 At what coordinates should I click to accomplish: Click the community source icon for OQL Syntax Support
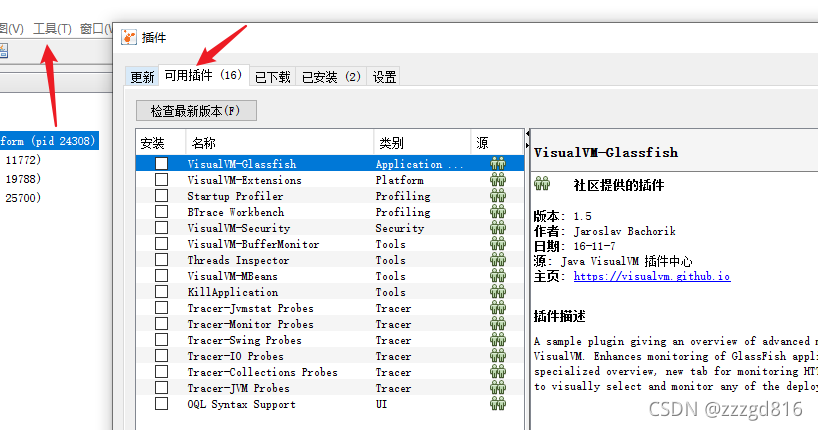[498, 403]
